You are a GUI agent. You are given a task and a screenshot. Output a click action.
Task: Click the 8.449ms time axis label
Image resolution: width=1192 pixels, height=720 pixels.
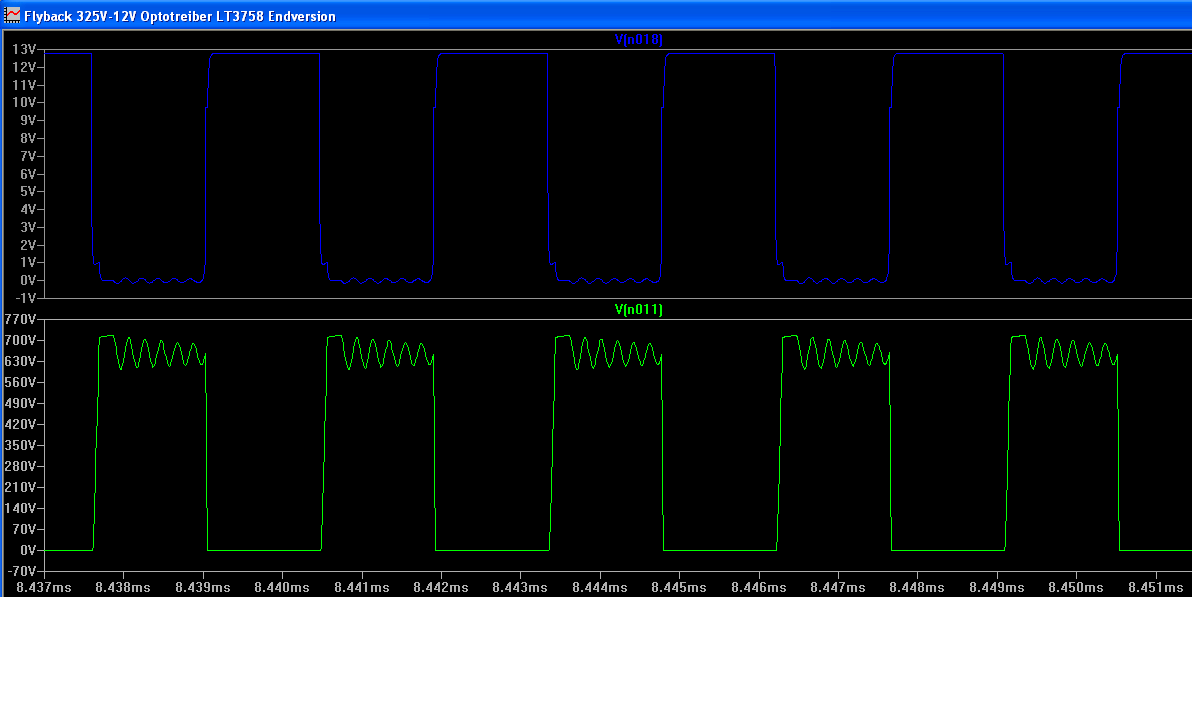997,588
